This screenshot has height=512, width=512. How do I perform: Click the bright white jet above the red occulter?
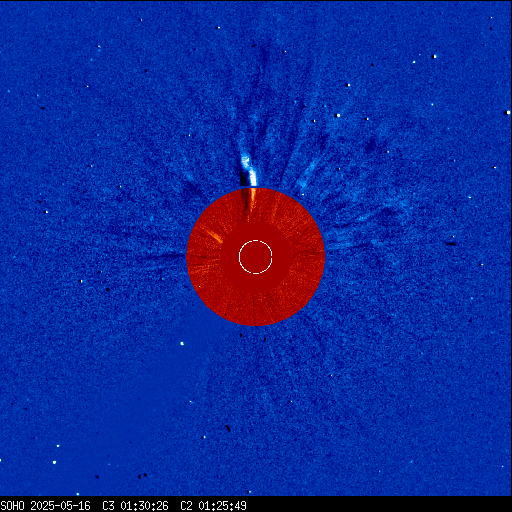coord(249,169)
